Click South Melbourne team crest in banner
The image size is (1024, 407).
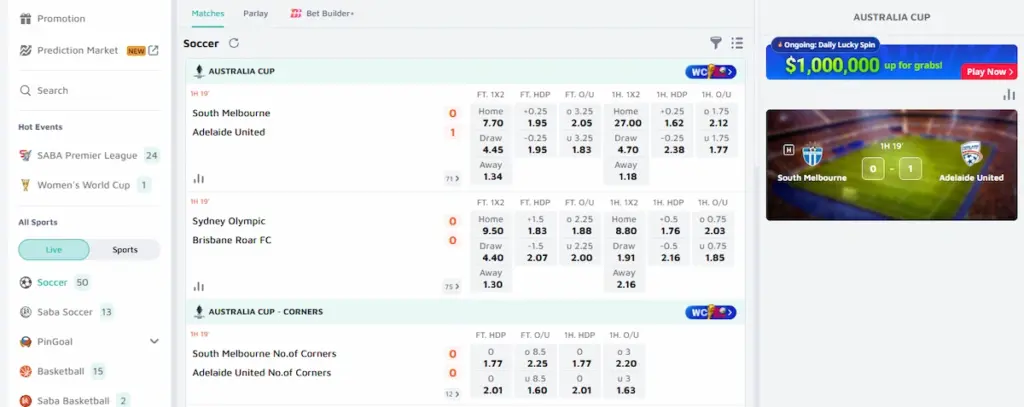[x=812, y=154]
